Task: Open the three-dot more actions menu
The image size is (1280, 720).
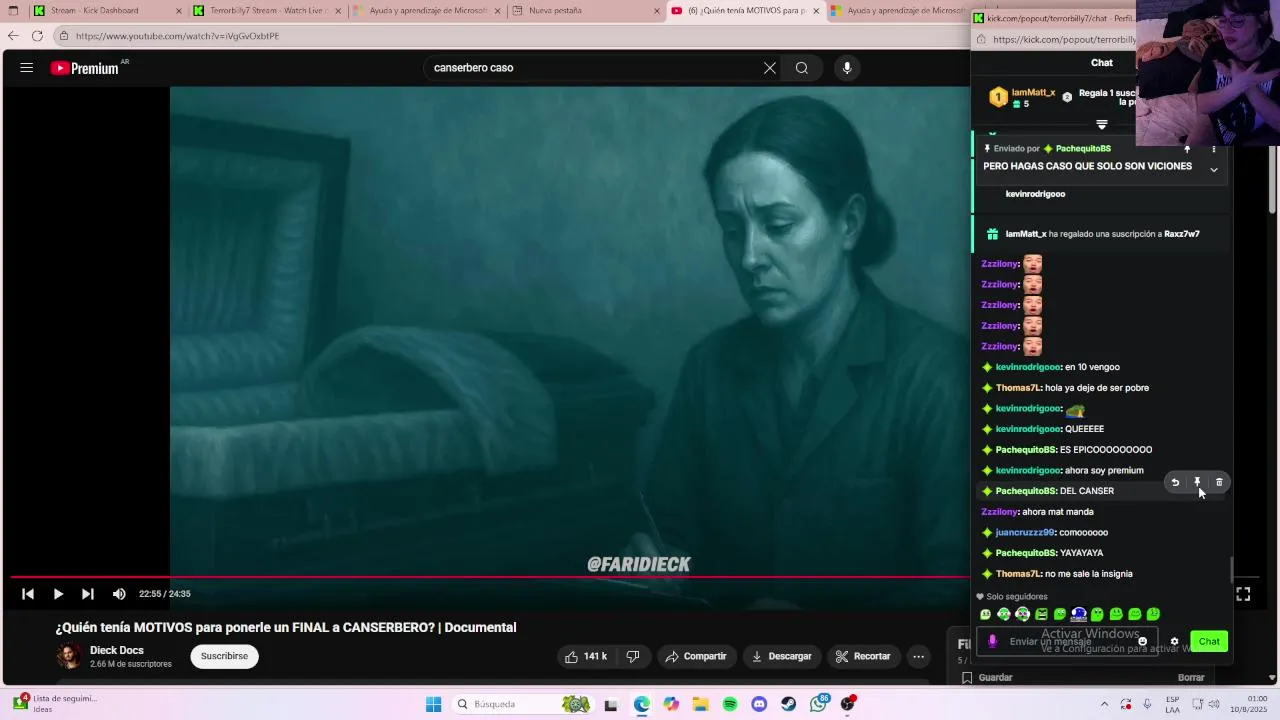Action: 918,656
